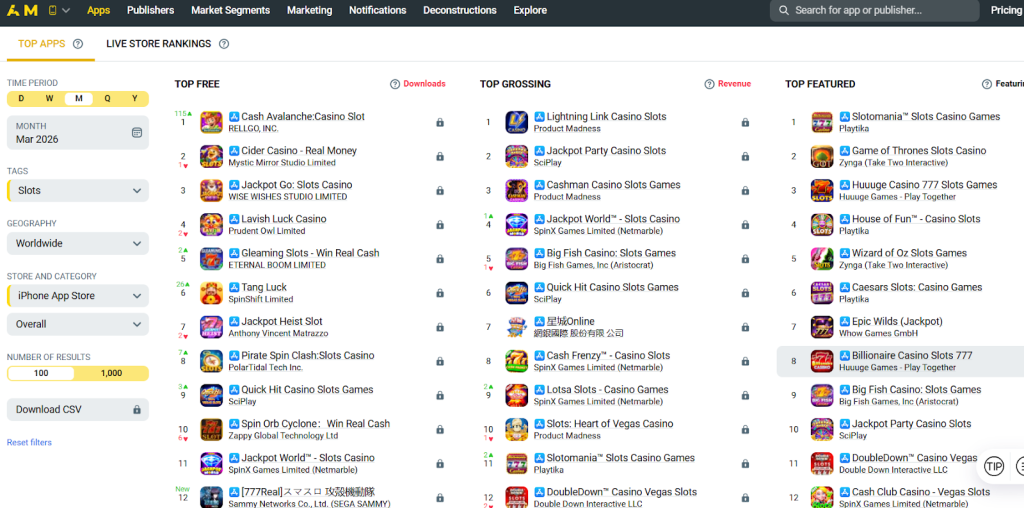Screen dimensions: 1024x508
Task: Expand the iPhone App Store dropdown
Action: click(77, 296)
